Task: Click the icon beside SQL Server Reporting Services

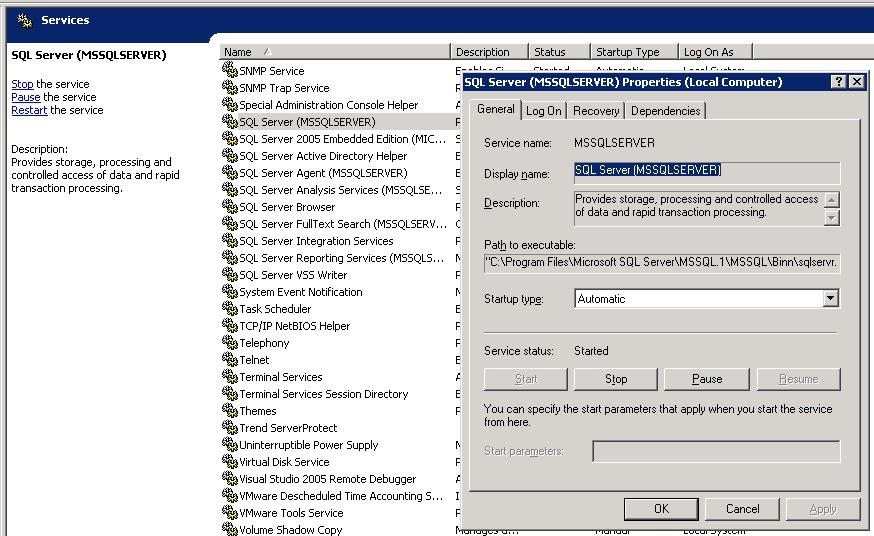Action: (x=230, y=257)
